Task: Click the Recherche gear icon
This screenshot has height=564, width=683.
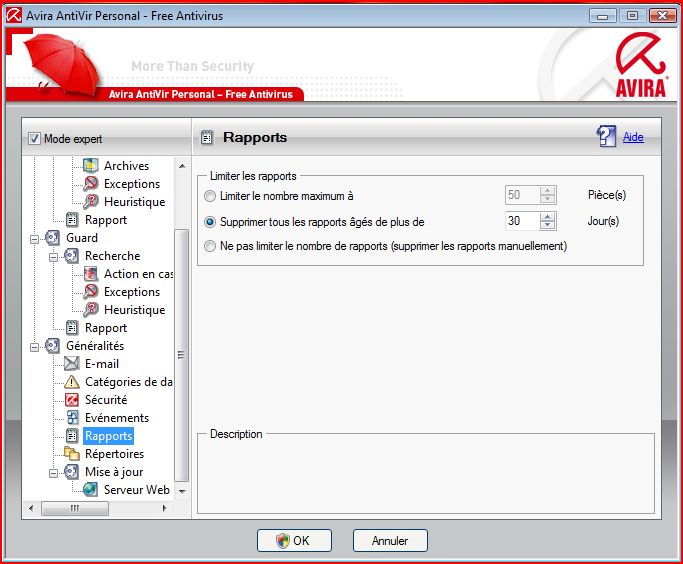Action: pyautogui.click(x=71, y=256)
